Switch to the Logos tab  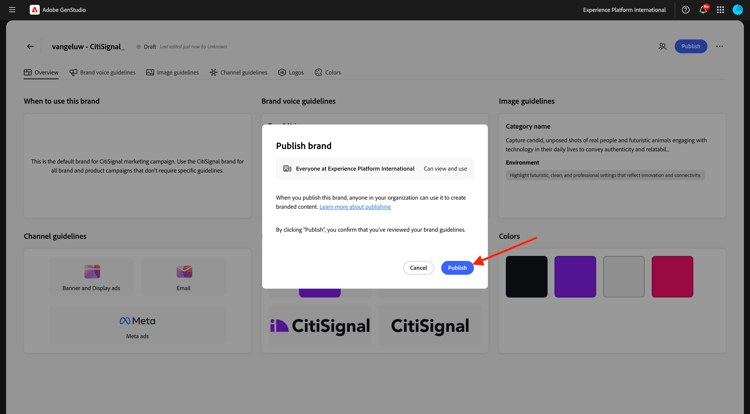pyautogui.click(x=291, y=73)
